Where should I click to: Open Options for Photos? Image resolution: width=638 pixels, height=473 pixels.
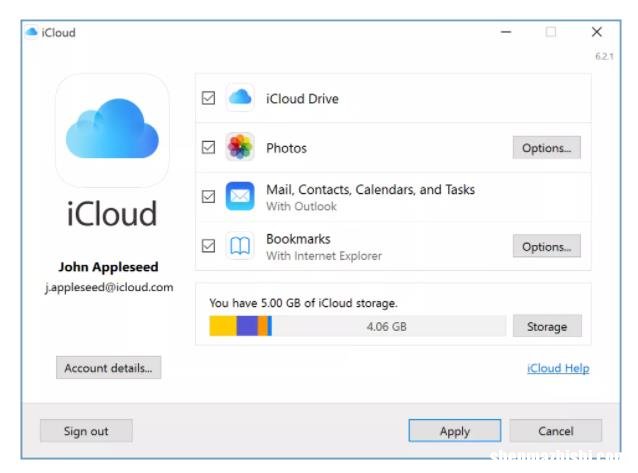click(x=546, y=147)
